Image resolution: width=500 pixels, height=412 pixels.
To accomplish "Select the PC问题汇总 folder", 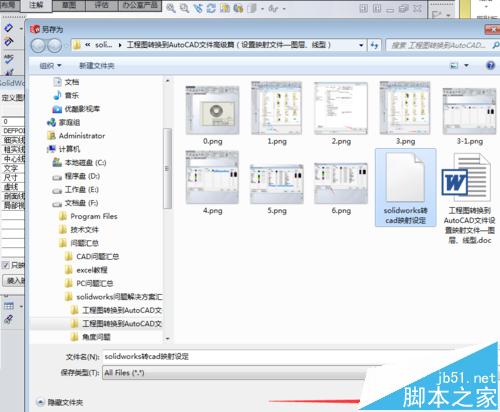I will pos(89,283).
